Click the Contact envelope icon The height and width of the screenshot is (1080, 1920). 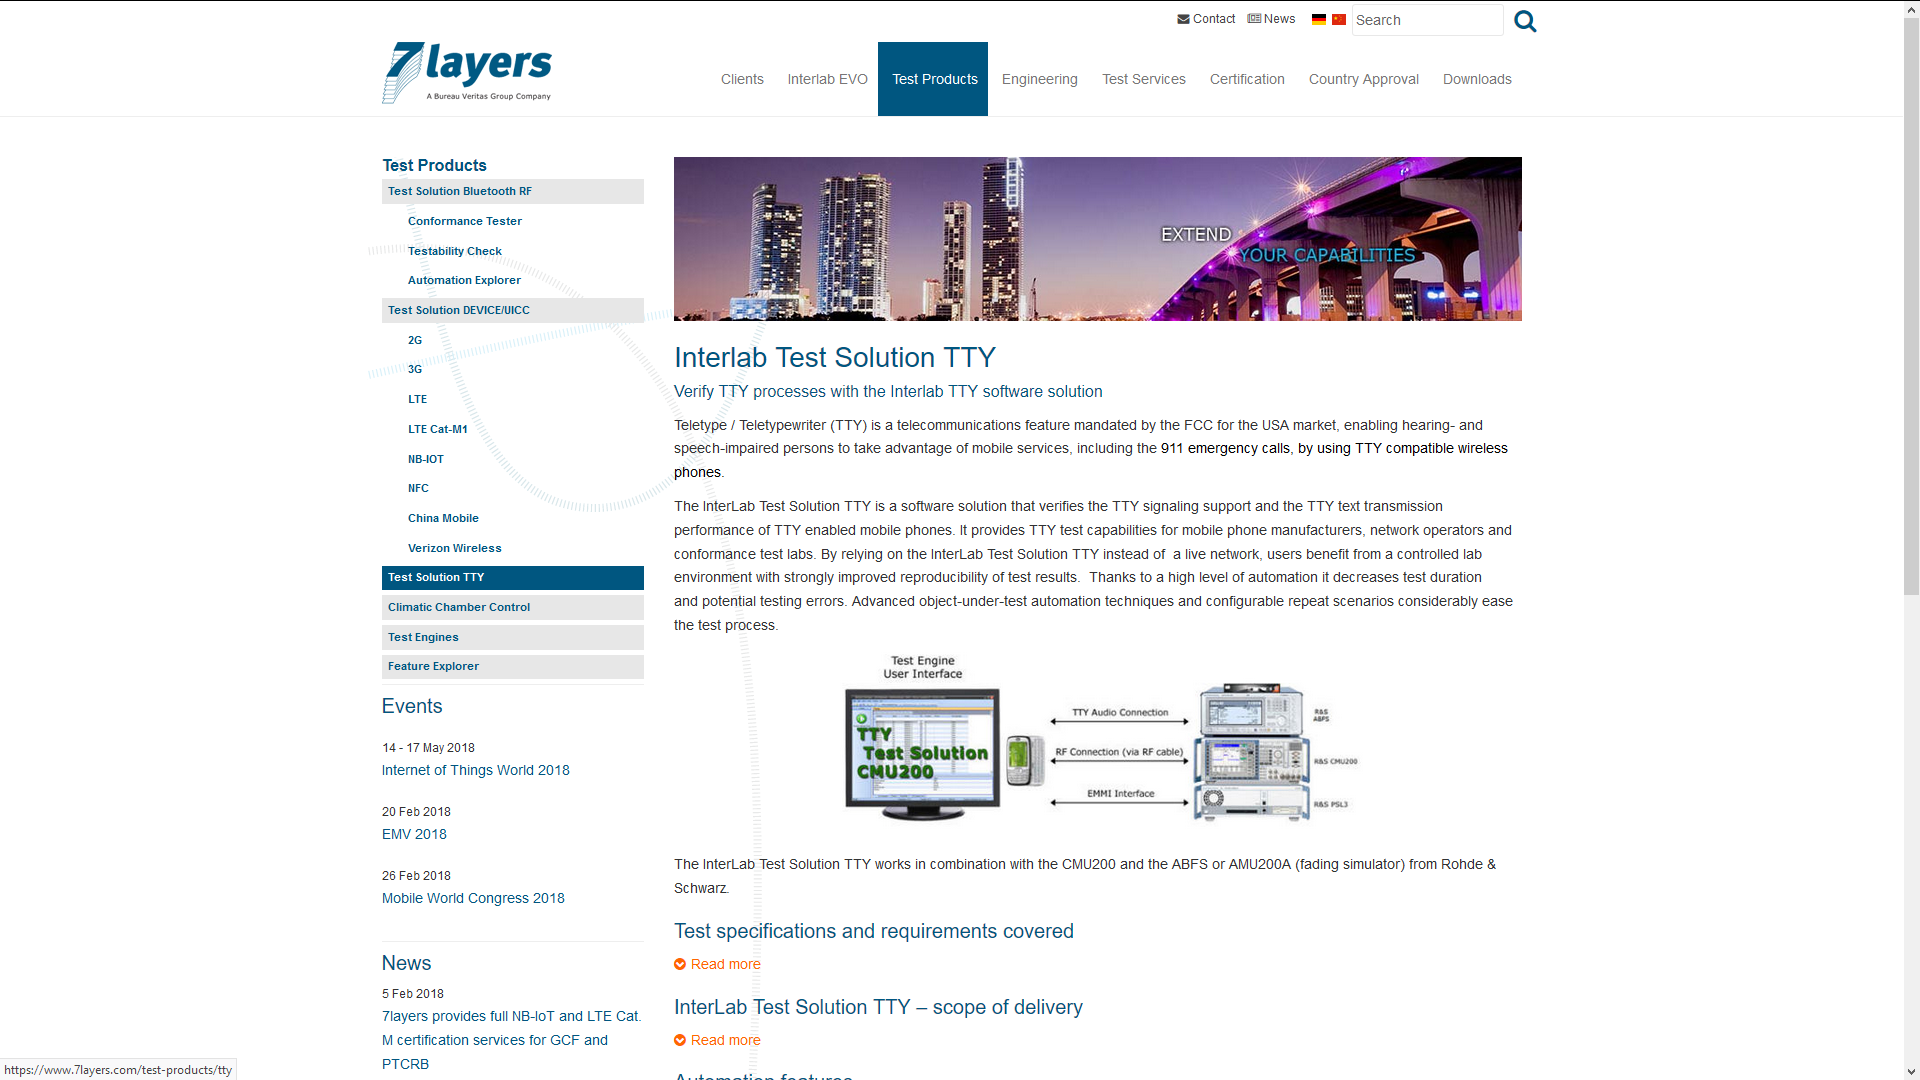pyautogui.click(x=1183, y=19)
